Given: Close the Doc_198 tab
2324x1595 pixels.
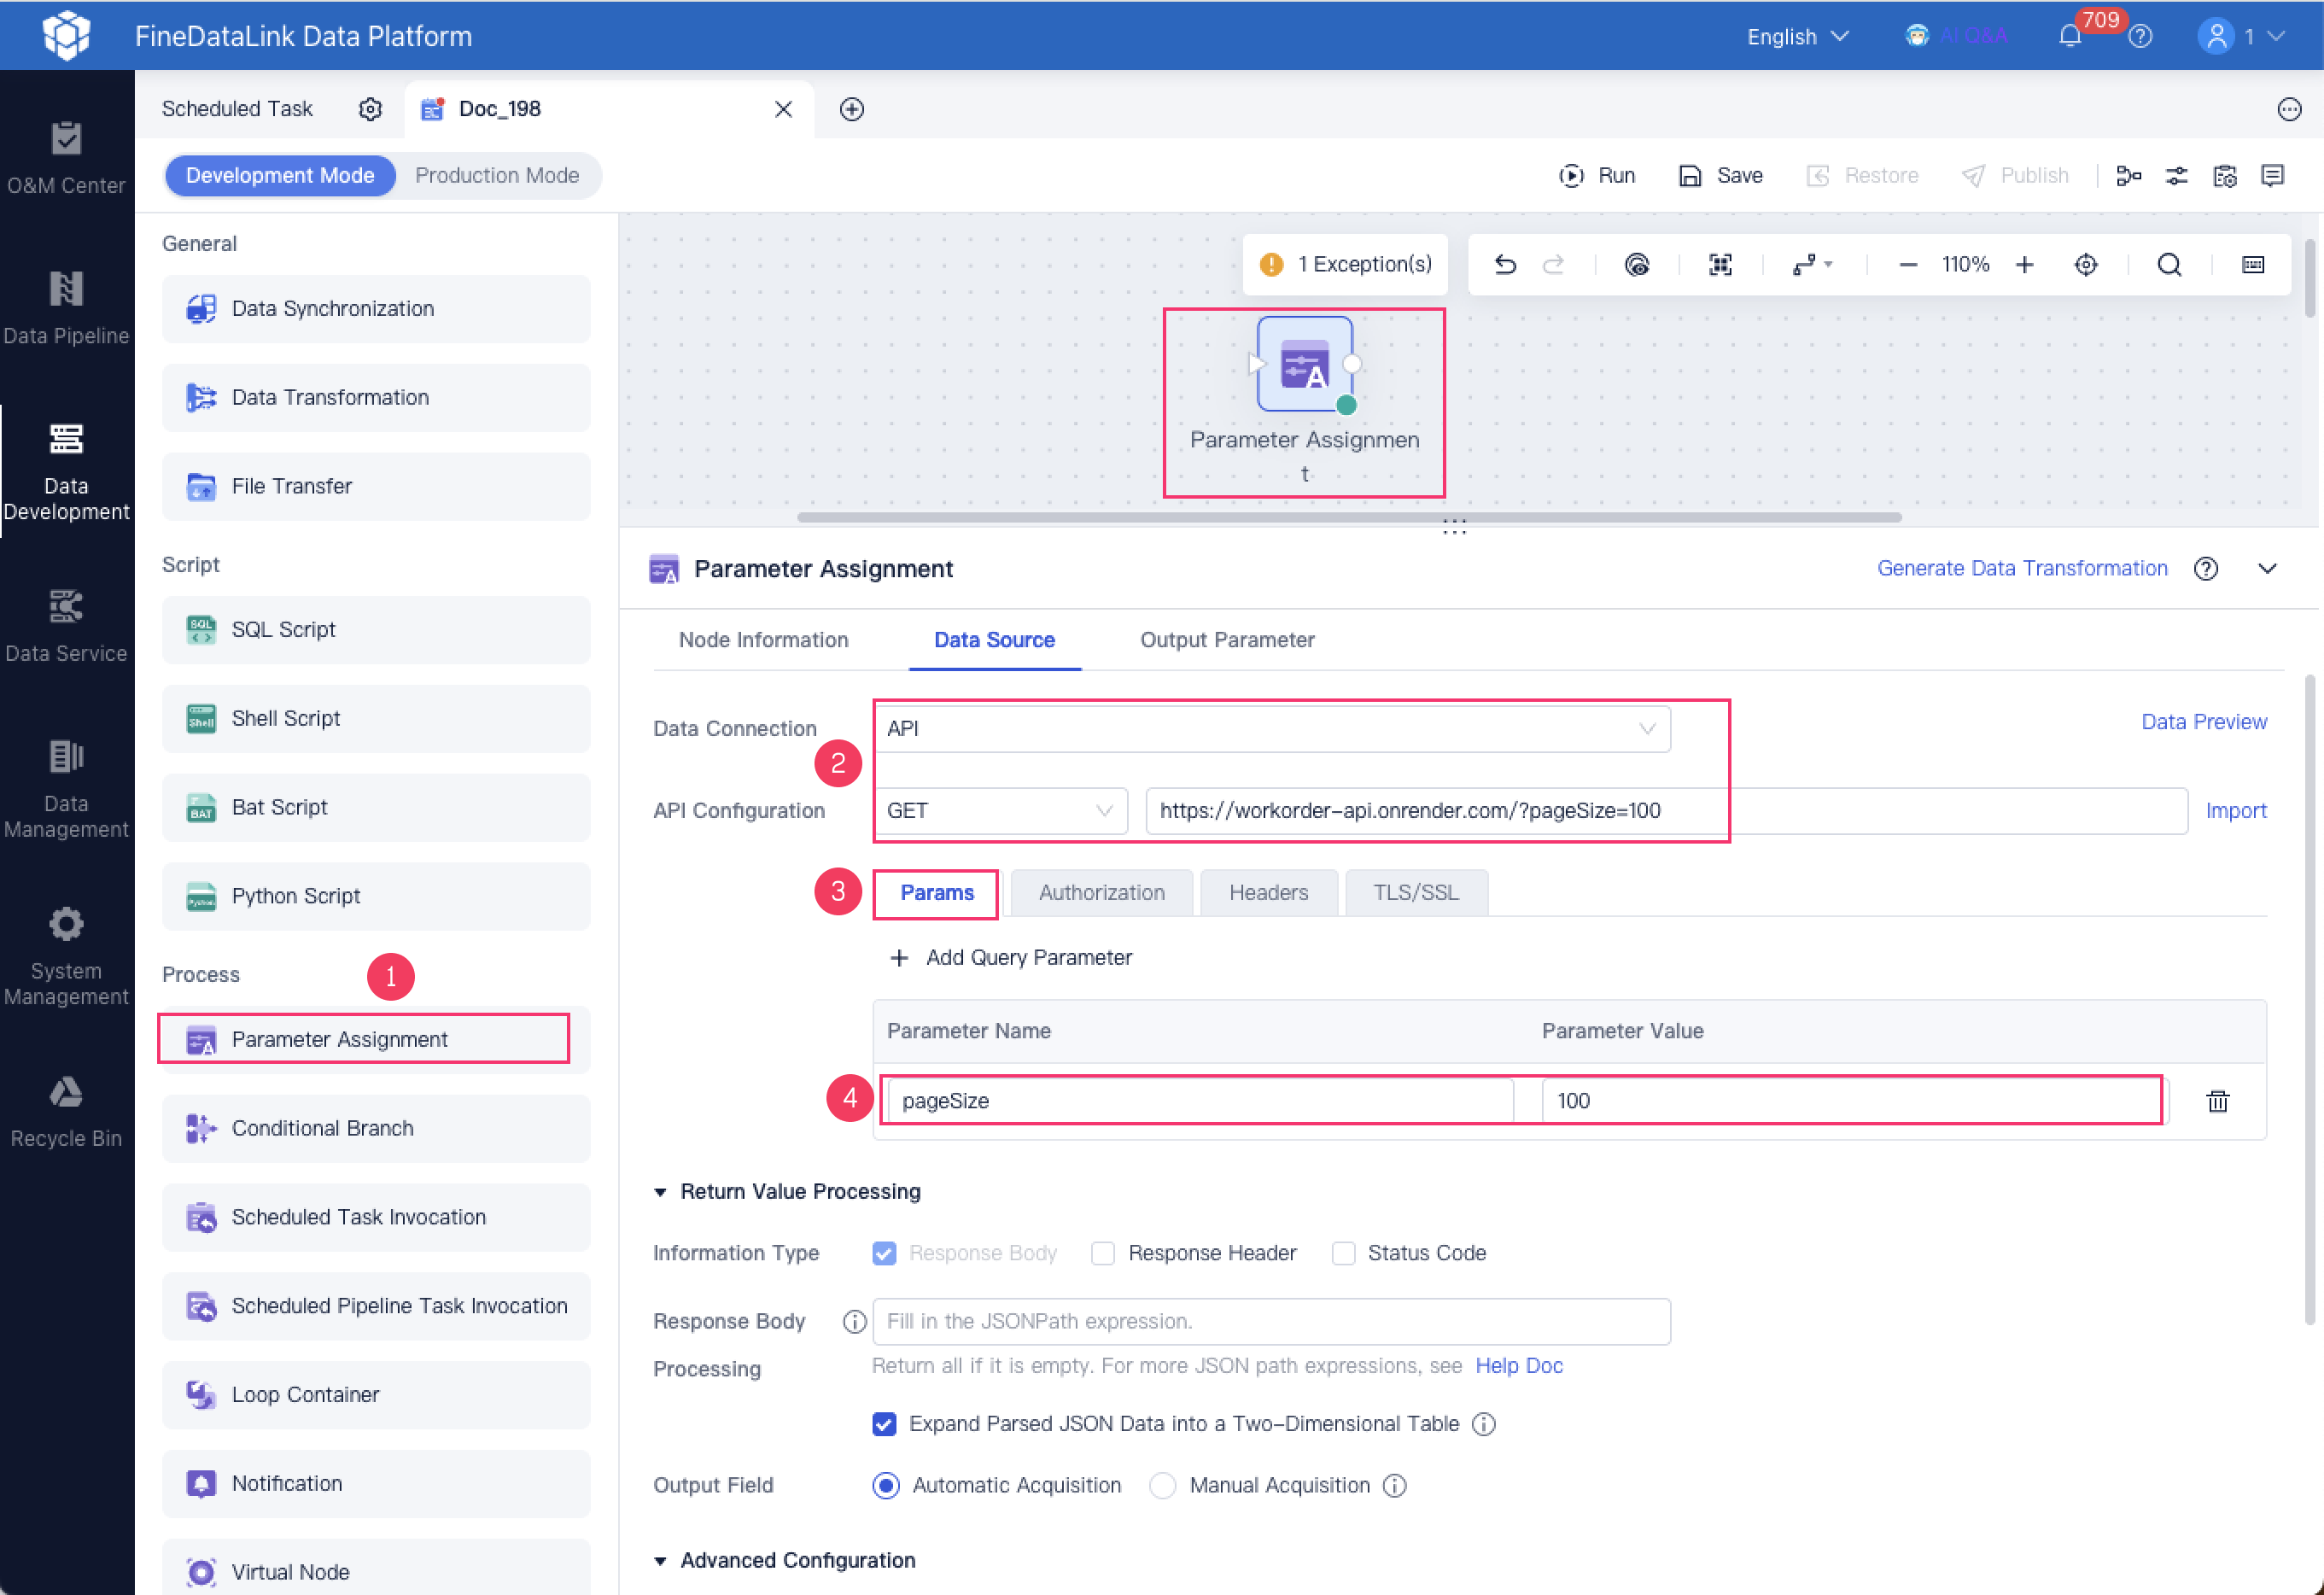Looking at the screenshot, I should pos(783,109).
